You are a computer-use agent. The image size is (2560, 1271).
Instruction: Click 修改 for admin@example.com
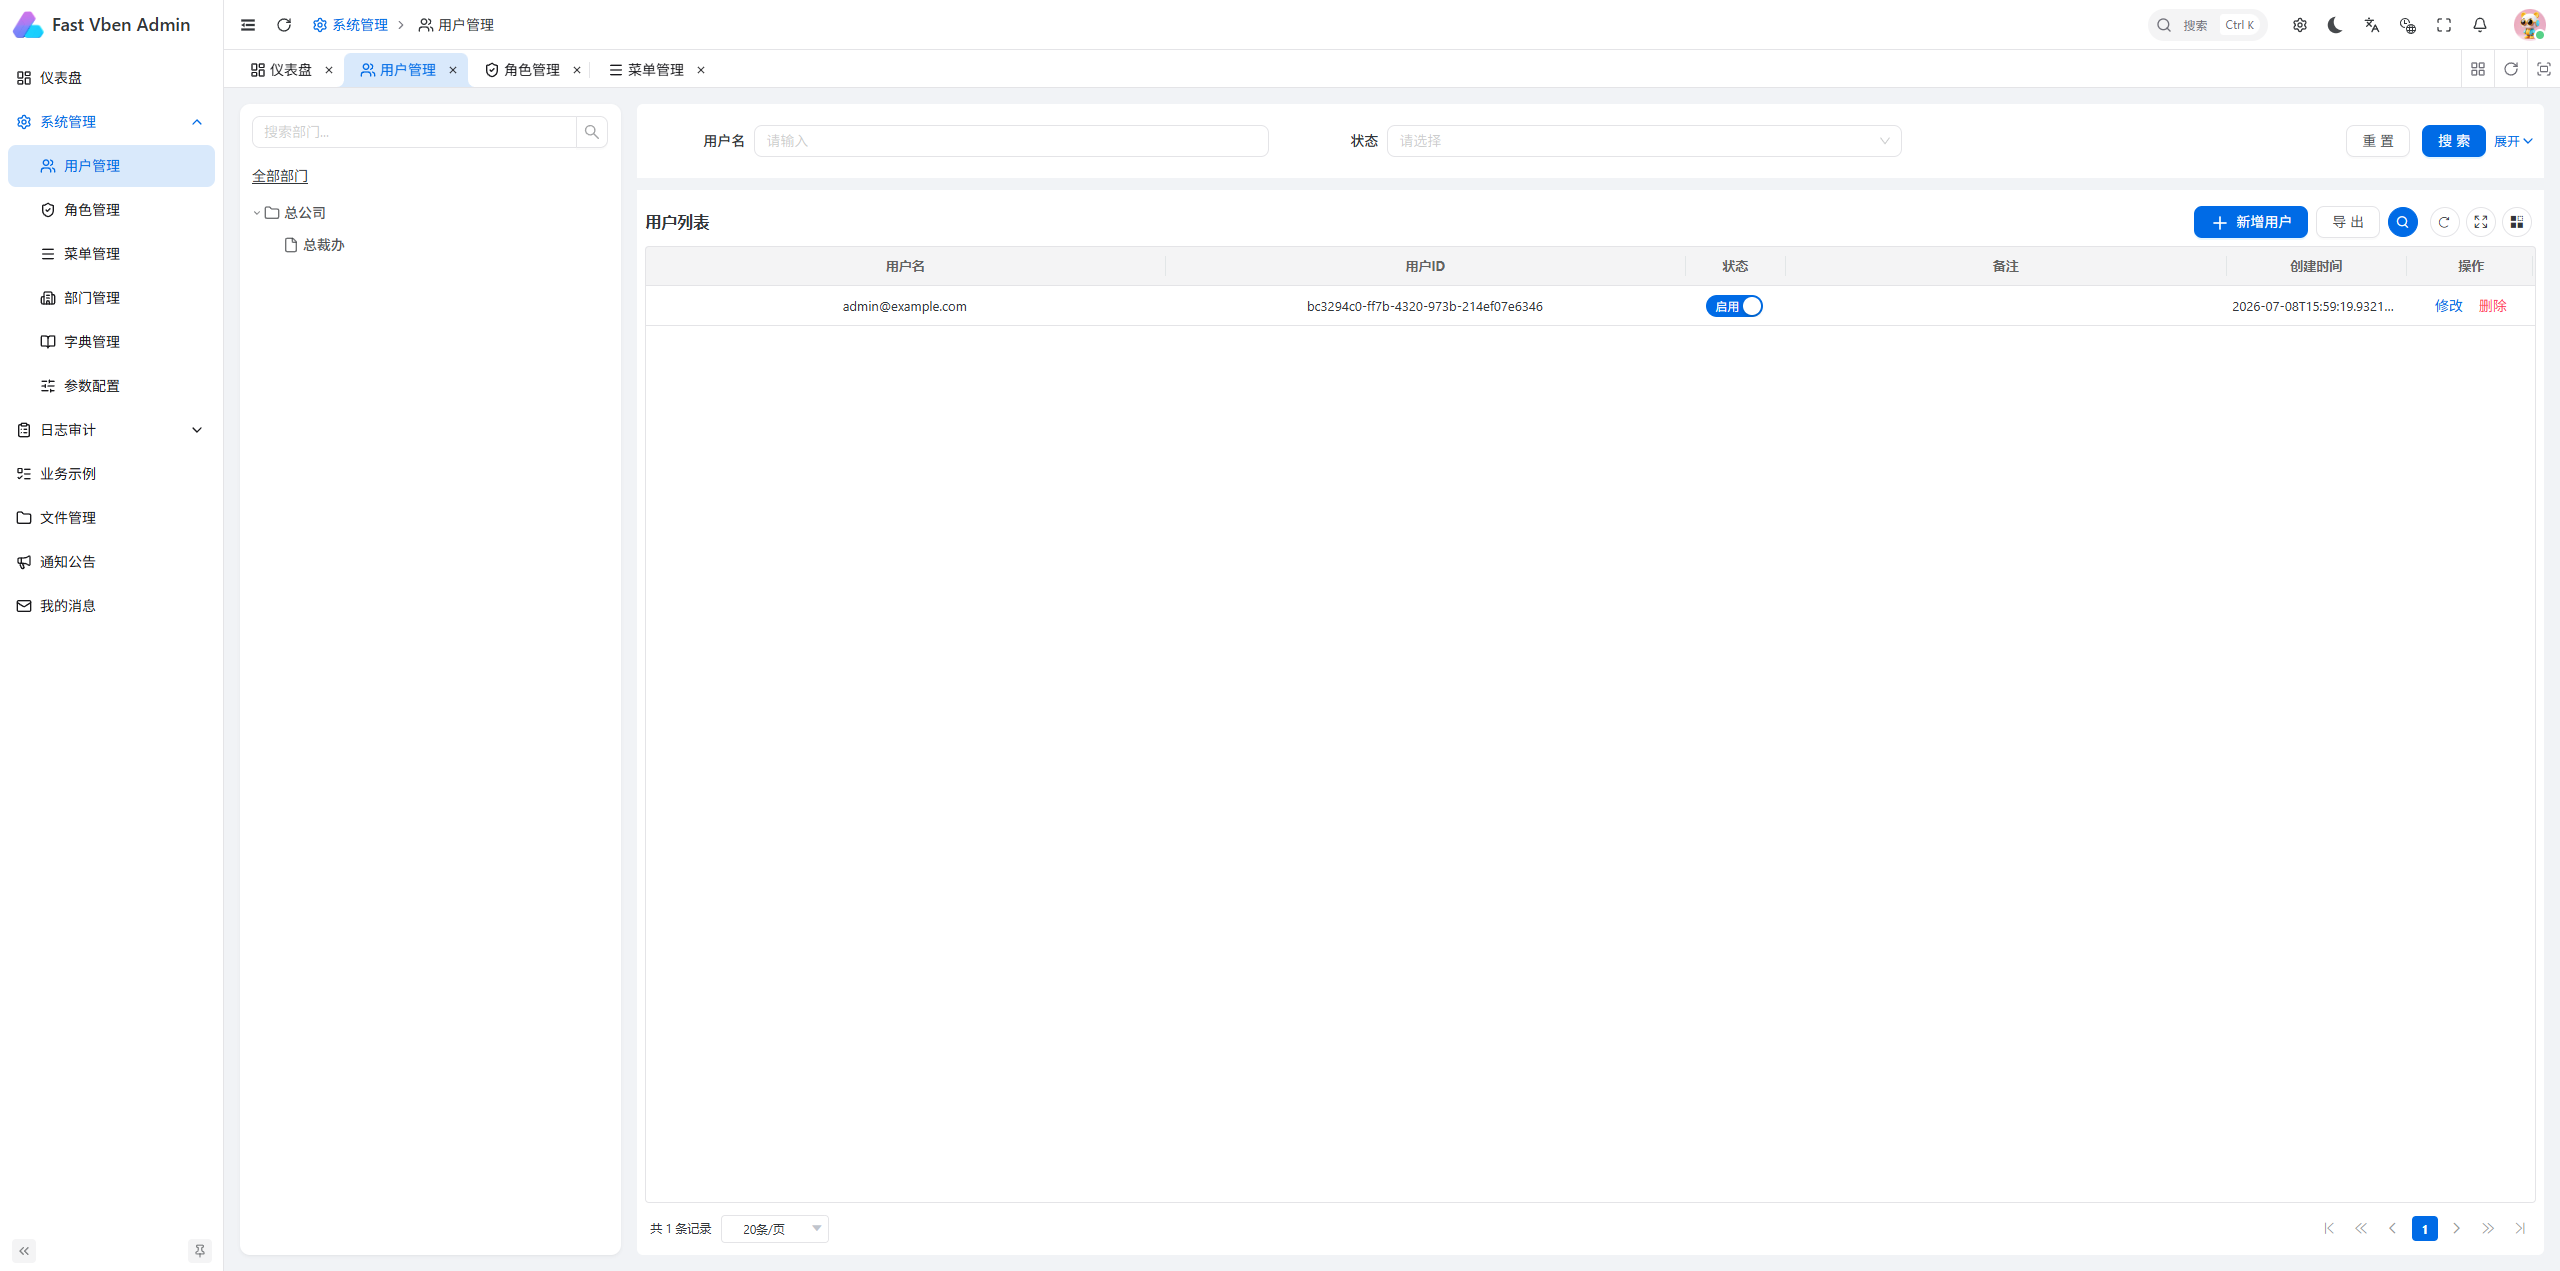2449,306
